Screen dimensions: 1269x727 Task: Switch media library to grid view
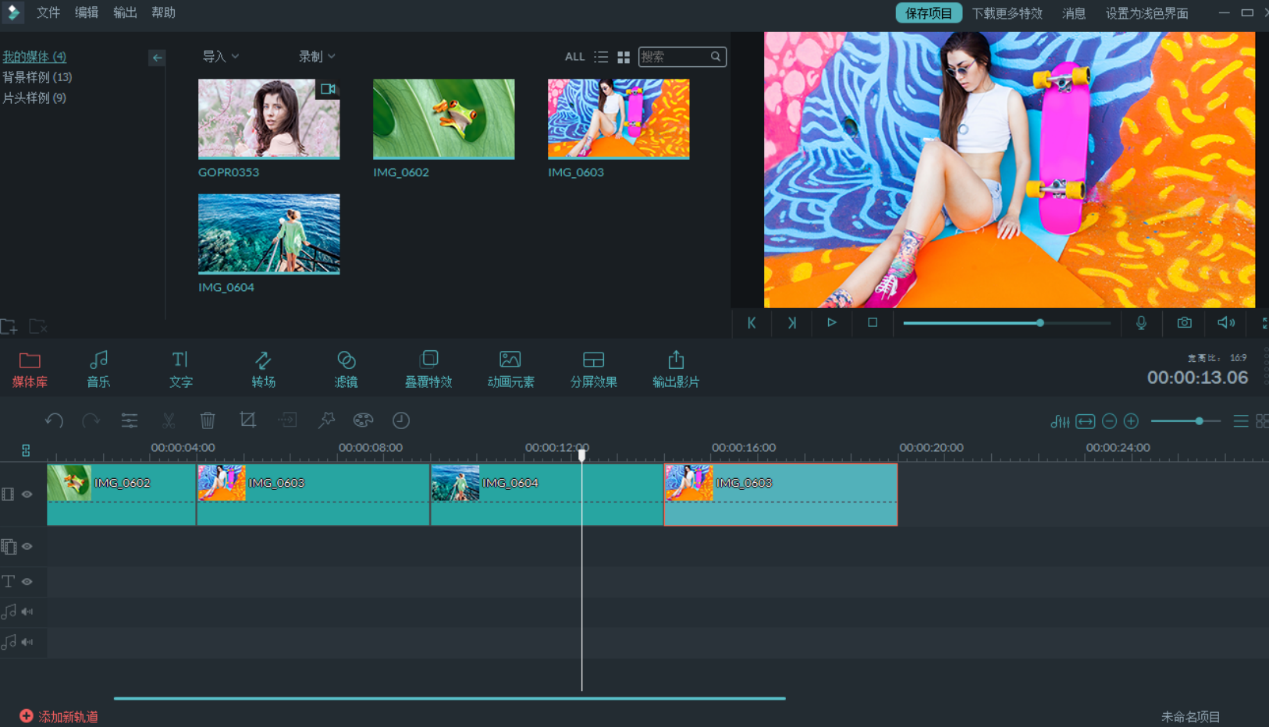coord(624,58)
